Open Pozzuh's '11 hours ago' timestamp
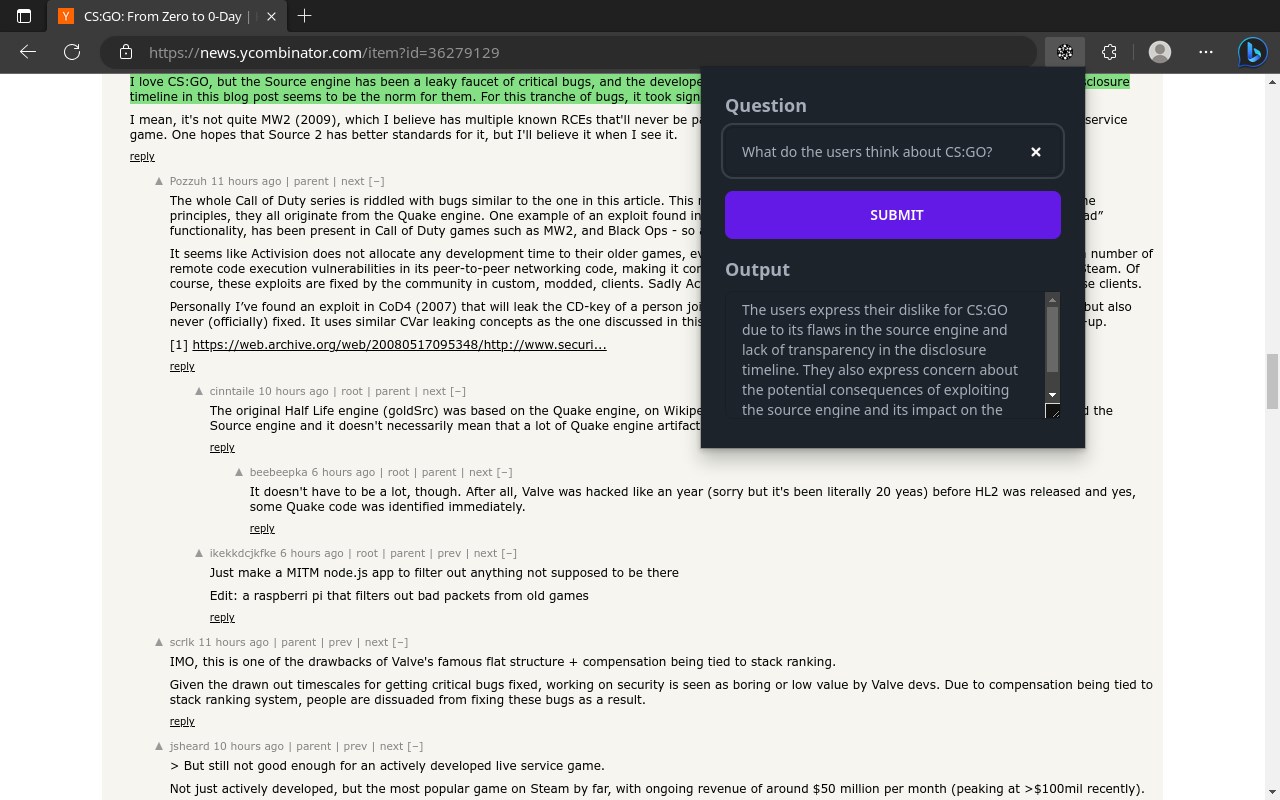1280x800 pixels. pyautogui.click(x=246, y=181)
